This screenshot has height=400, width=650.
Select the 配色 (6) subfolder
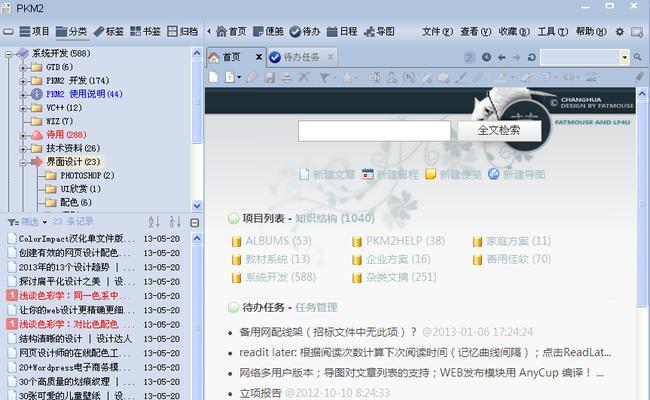[x=76, y=202]
